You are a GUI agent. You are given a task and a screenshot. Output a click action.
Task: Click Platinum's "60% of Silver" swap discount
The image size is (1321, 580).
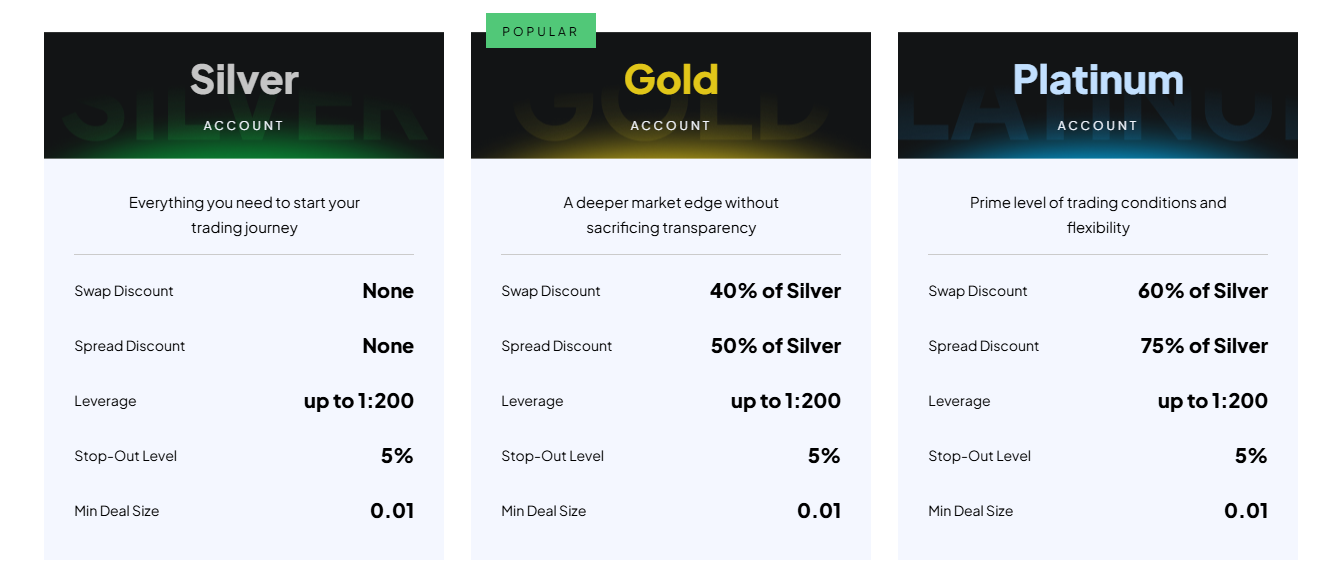click(x=1202, y=291)
